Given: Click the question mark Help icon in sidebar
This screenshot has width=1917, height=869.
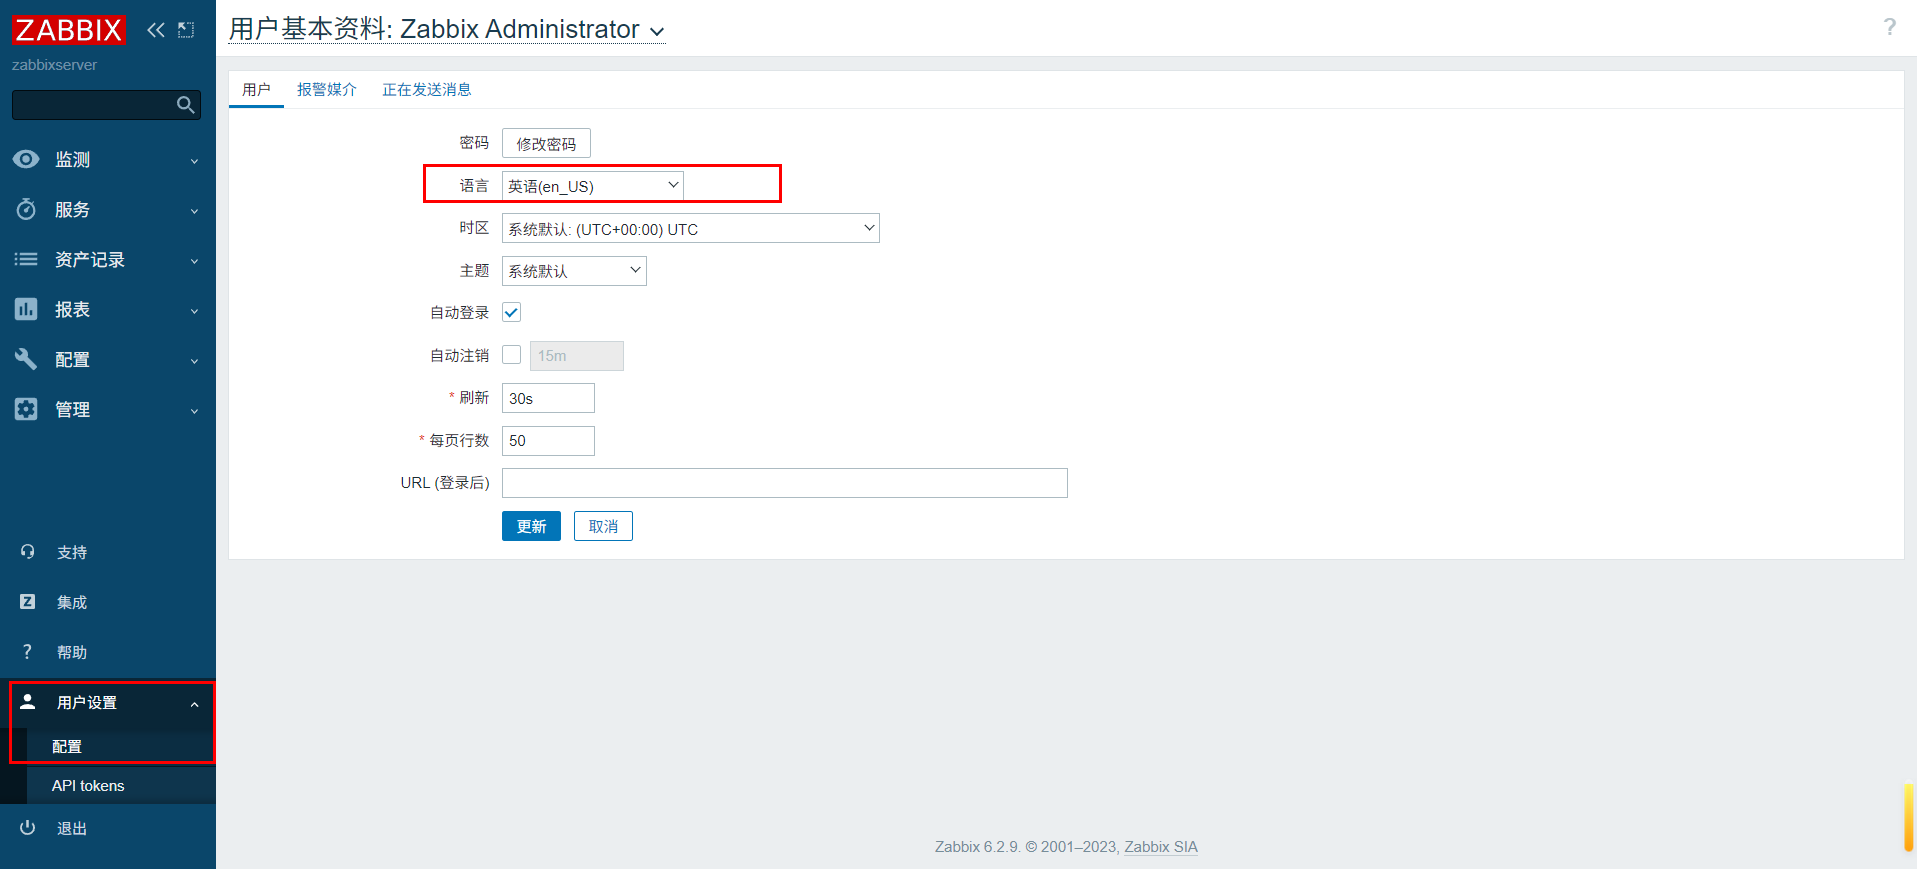Looking at the screenshot, I should (x=27, y=652).
